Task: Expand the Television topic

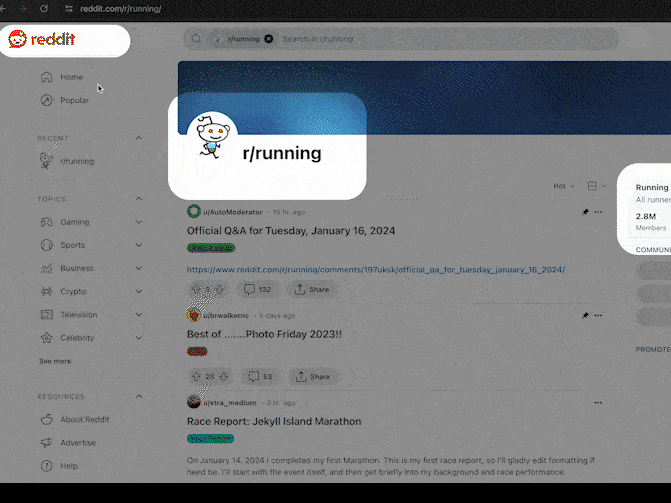Action: pyautogui.click(x=138, y=314)
